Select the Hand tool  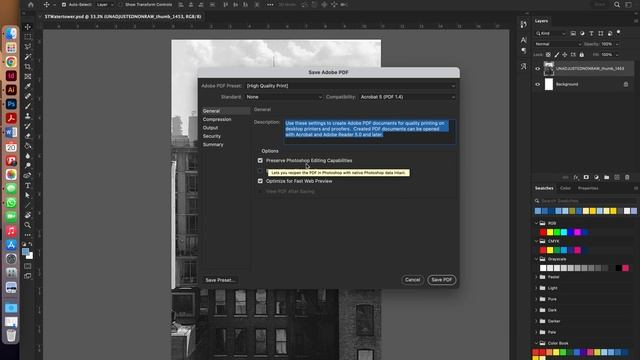pyautogui.click(x=28, y=215)
